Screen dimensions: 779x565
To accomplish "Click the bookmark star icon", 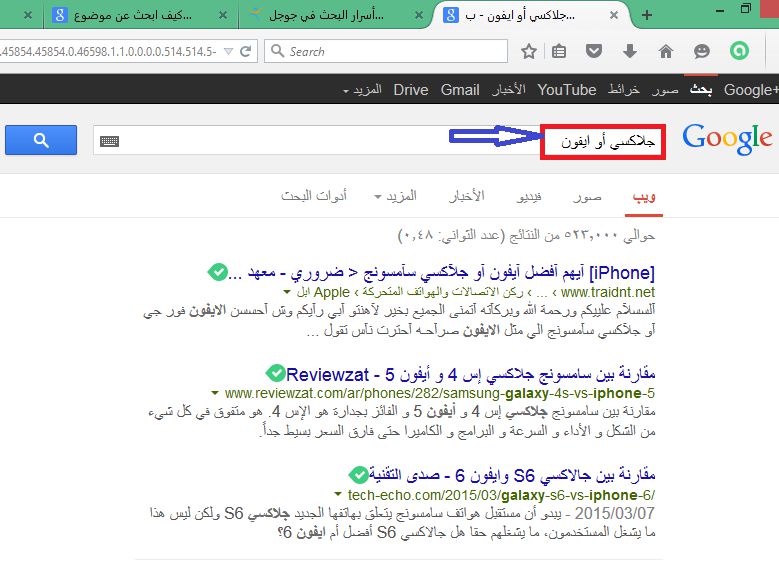I will [529, 51].
